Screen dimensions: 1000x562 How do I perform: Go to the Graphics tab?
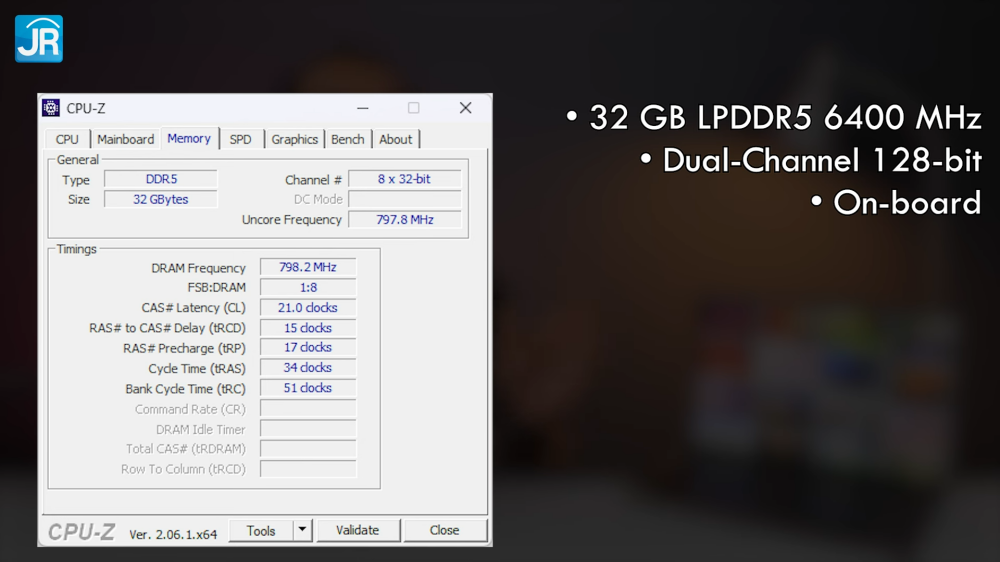(x=295, y=139)
